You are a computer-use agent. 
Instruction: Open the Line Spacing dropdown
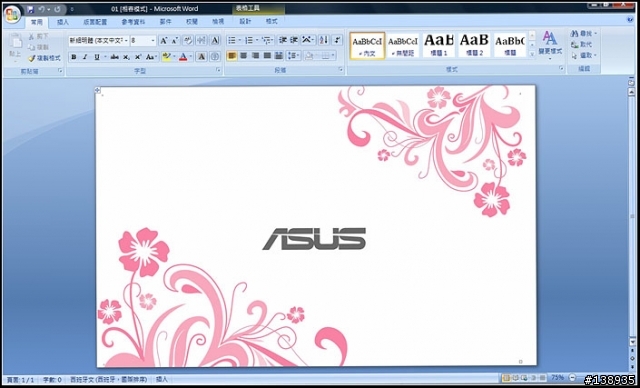293,56
